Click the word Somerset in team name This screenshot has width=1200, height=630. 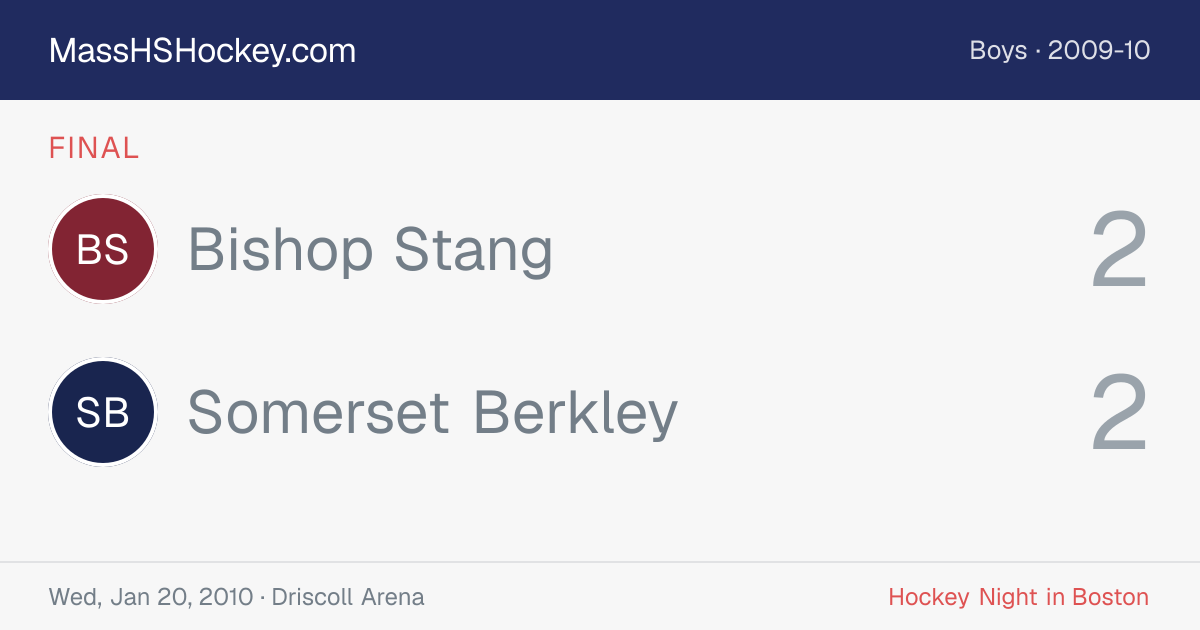pos(319,412)
